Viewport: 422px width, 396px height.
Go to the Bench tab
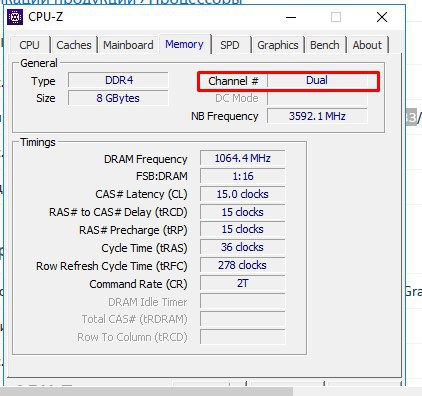325,45
